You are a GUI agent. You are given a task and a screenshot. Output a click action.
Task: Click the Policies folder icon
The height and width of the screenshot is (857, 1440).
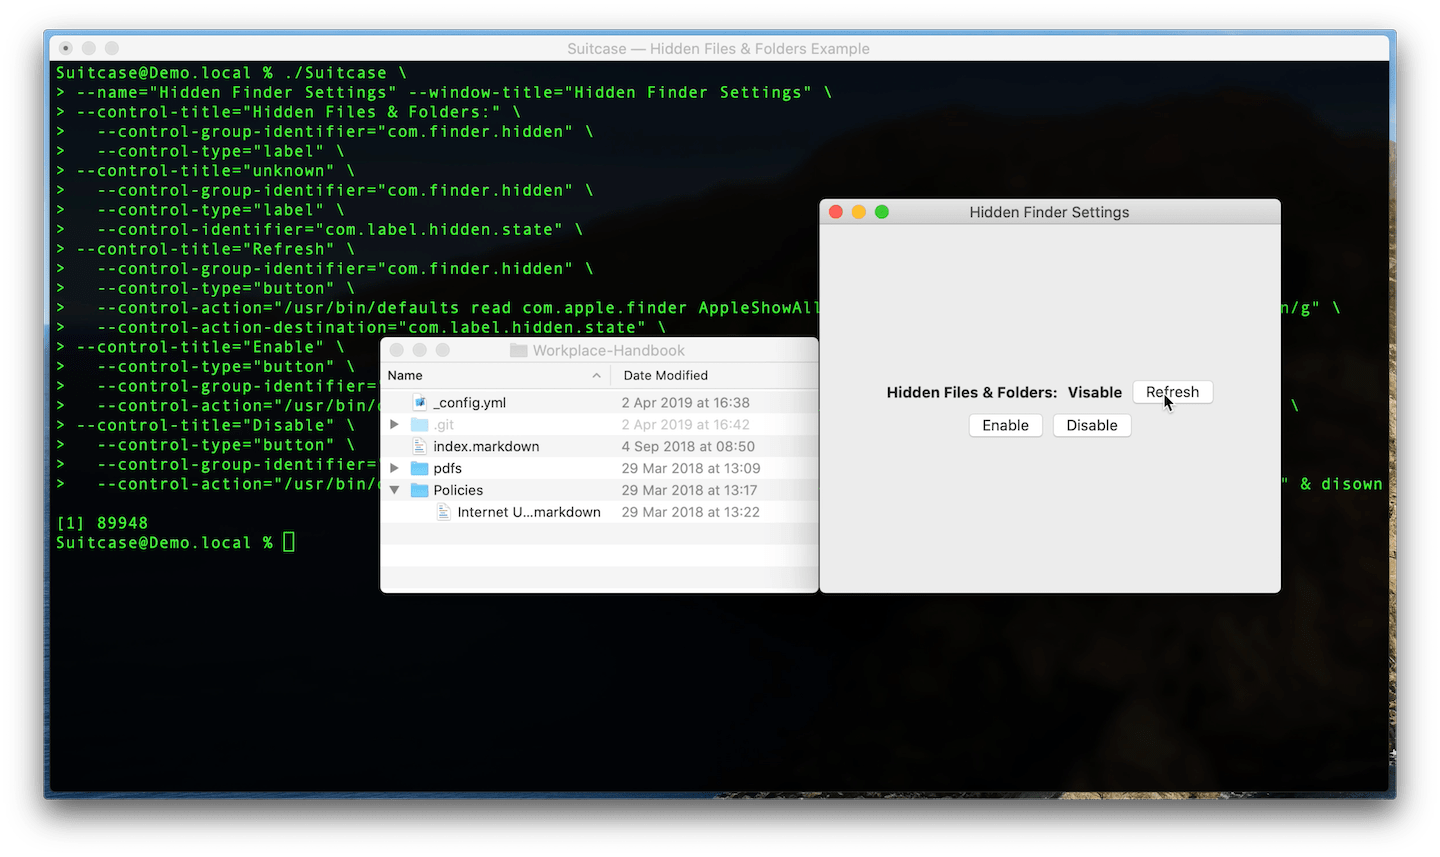[420, 490]
